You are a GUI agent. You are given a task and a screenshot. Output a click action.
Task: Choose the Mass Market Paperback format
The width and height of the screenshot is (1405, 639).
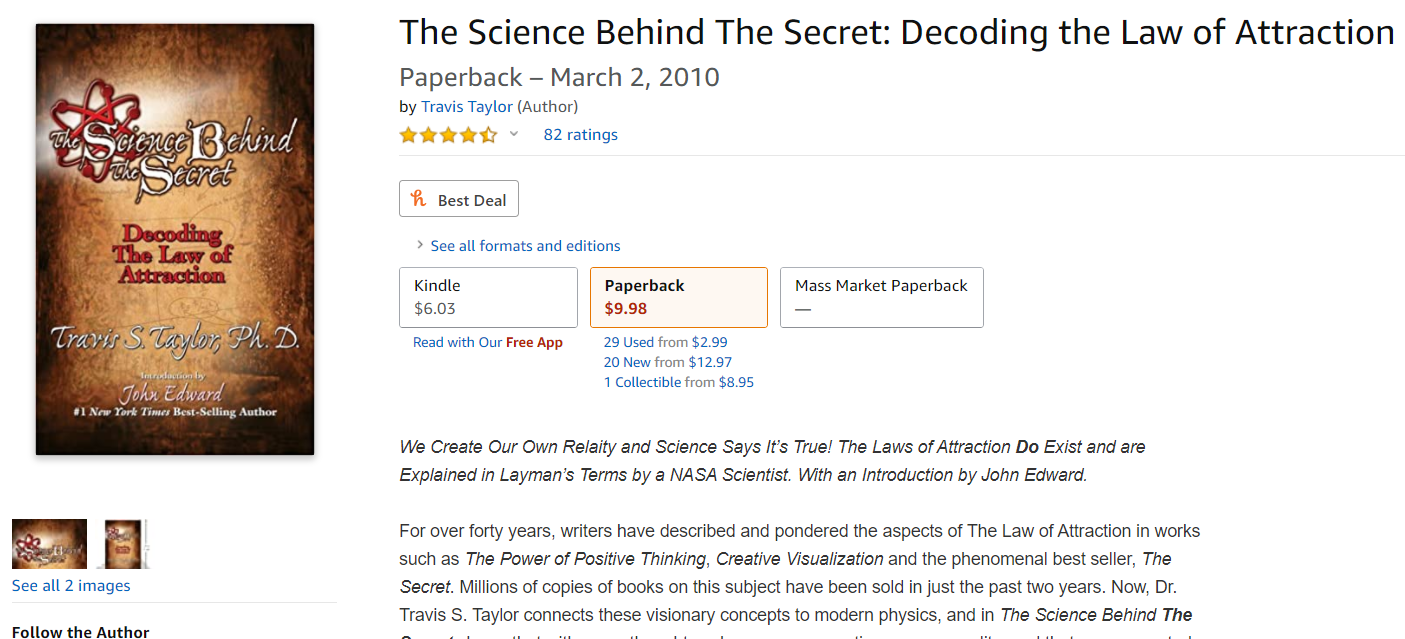coord(882,297)
